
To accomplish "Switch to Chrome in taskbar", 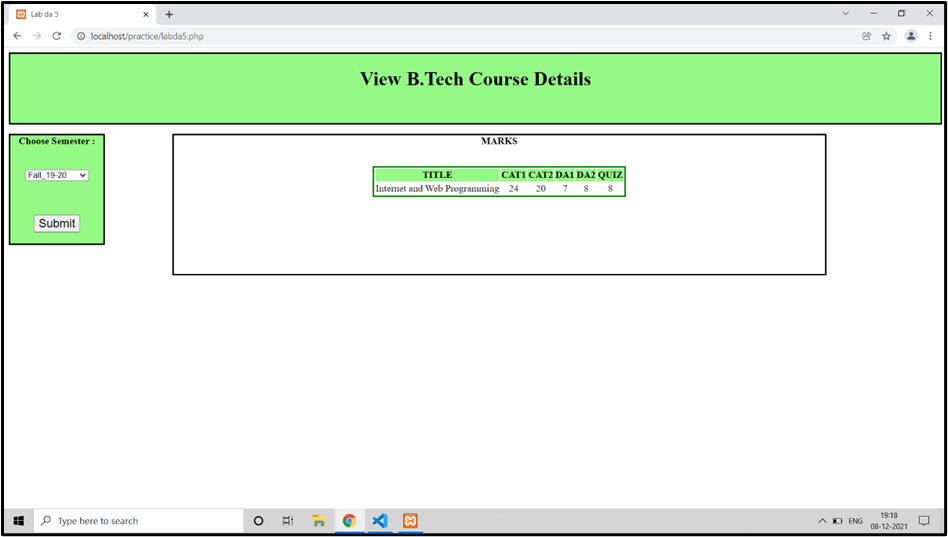I will 349,521.
